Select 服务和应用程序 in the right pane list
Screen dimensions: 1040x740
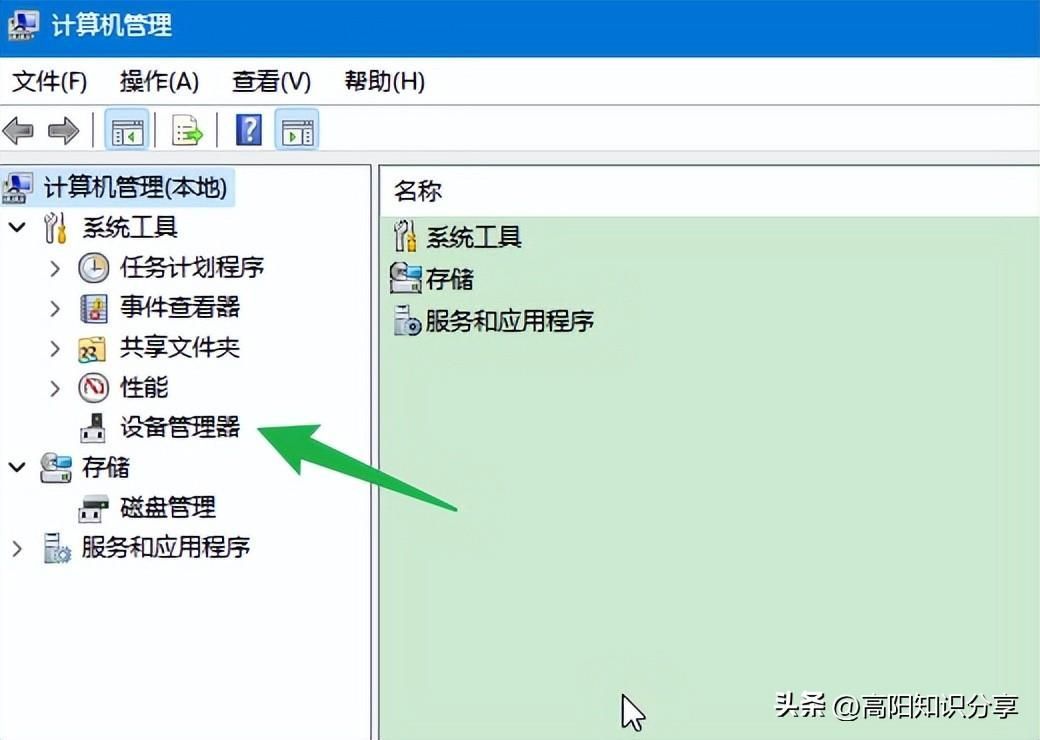click(493, 321)
